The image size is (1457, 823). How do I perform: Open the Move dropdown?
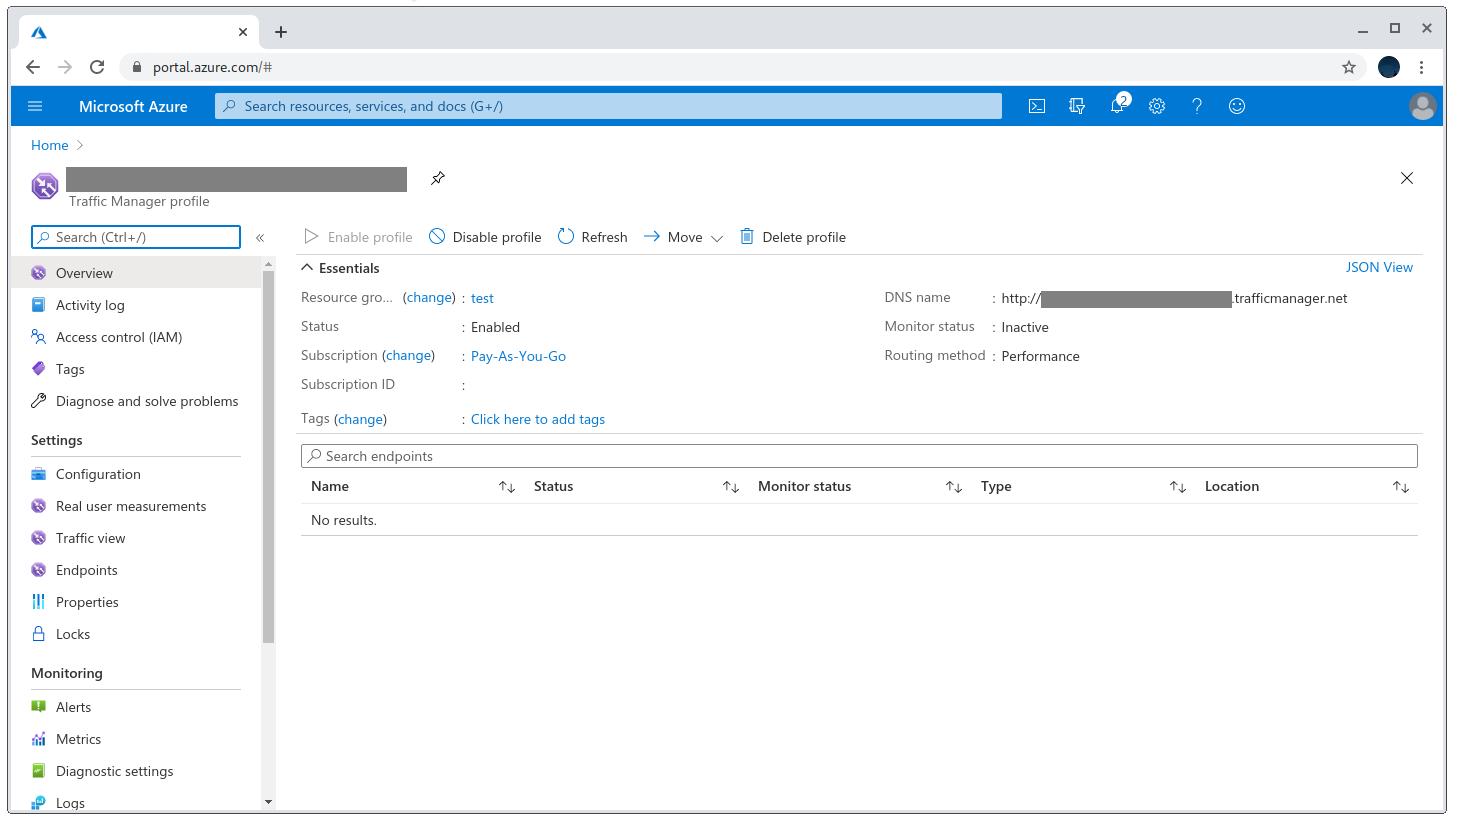point(683,237)
